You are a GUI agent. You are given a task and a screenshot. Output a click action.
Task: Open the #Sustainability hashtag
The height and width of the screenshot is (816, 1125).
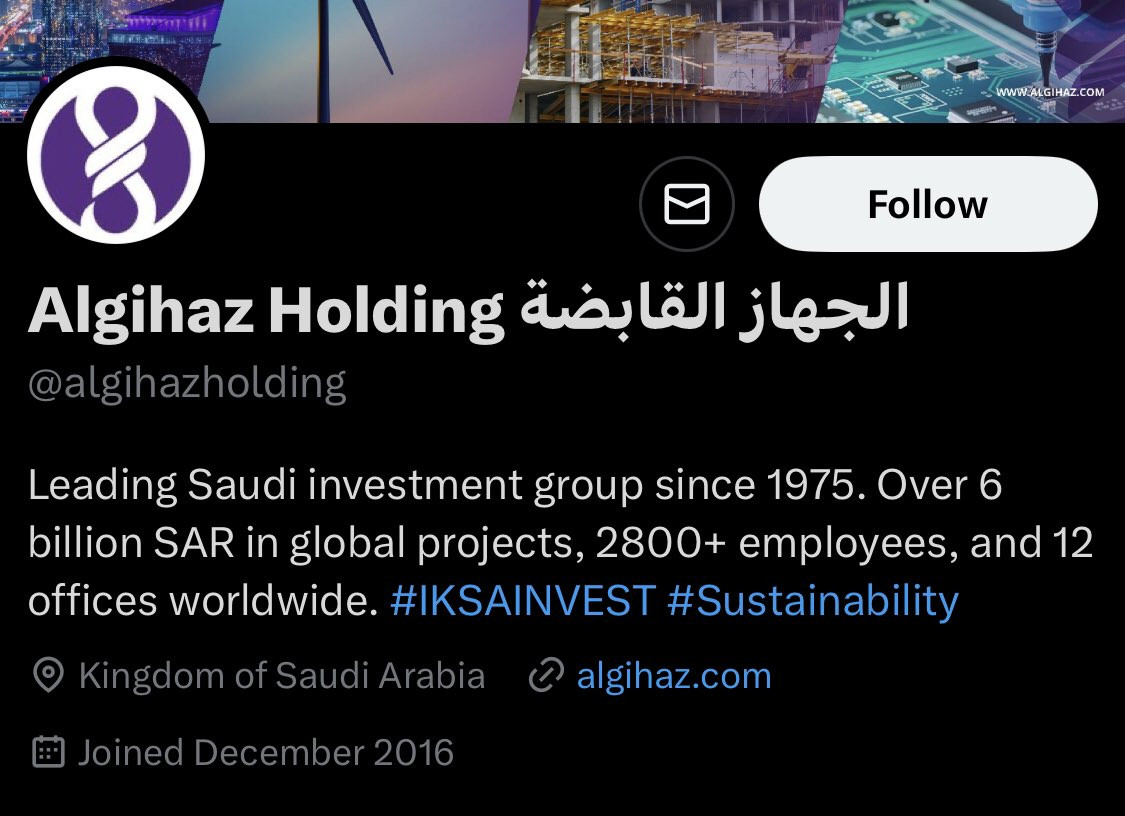813,600
